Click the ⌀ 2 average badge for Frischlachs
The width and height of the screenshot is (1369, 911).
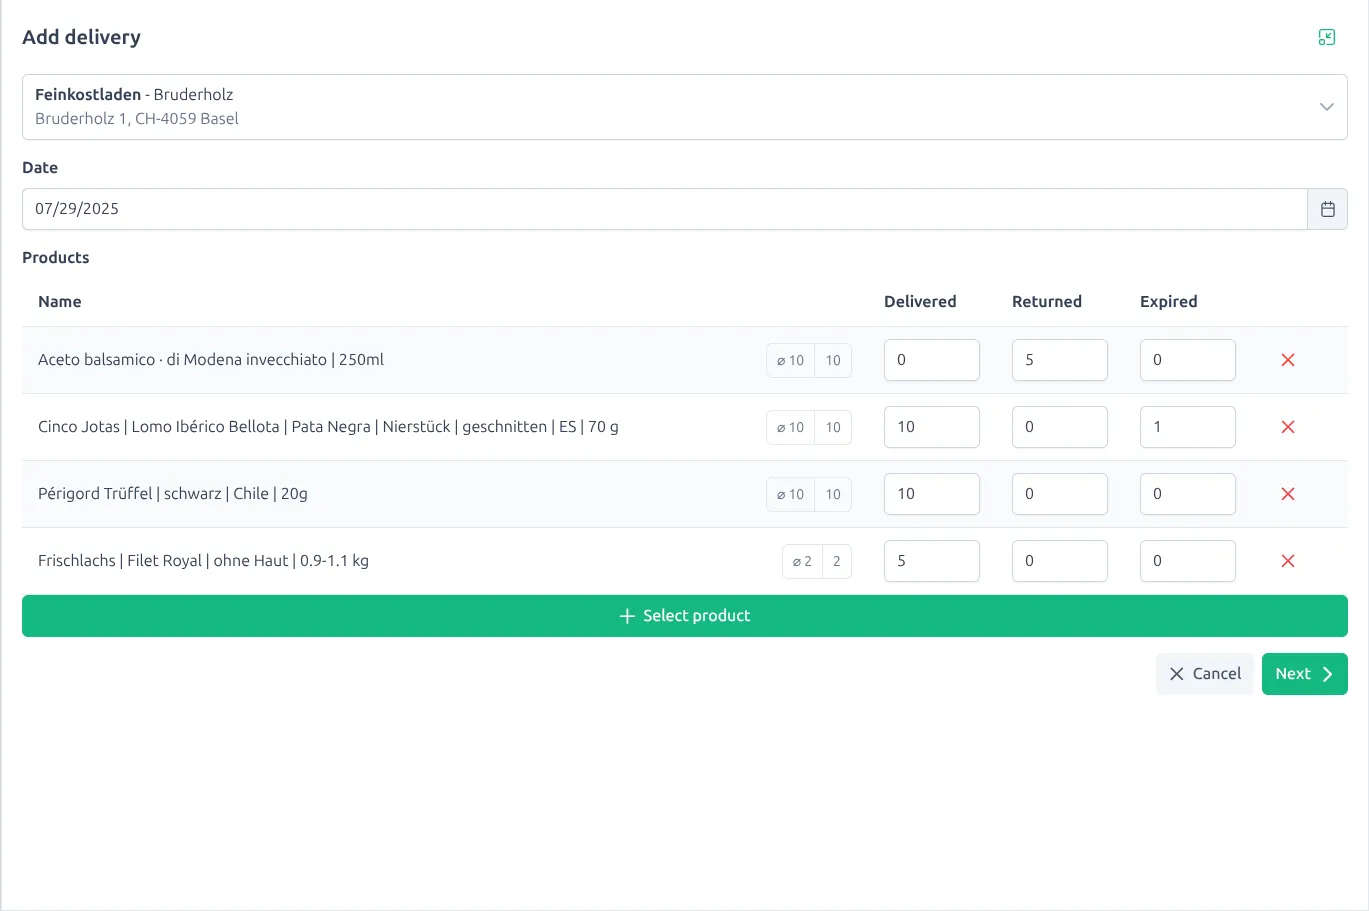[802, 562]
